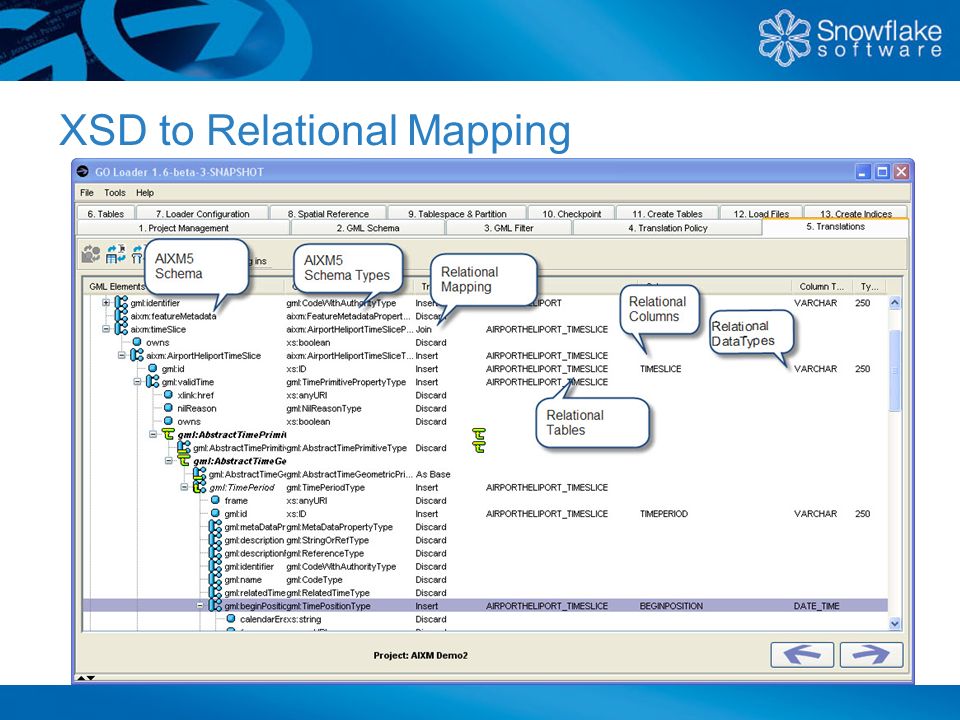Open the File menu
The height and width of the screenshot is (720, 960).
(x=87, y=192)
